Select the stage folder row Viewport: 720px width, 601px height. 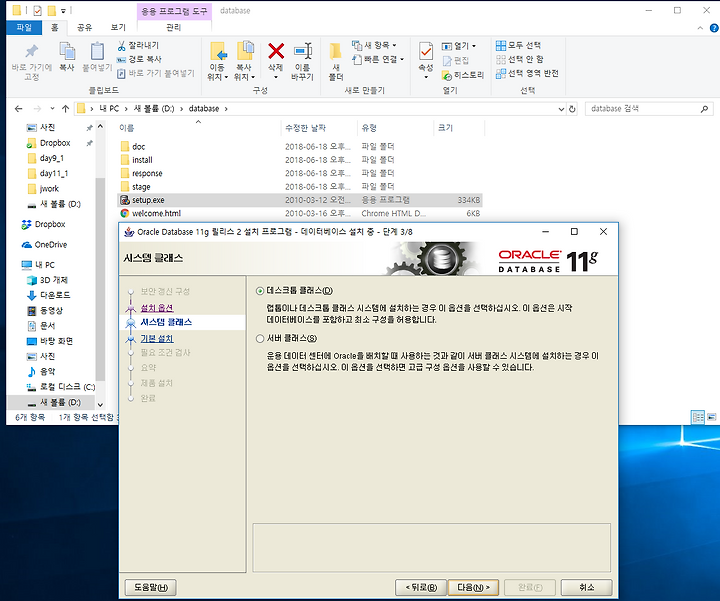[299, 186]
